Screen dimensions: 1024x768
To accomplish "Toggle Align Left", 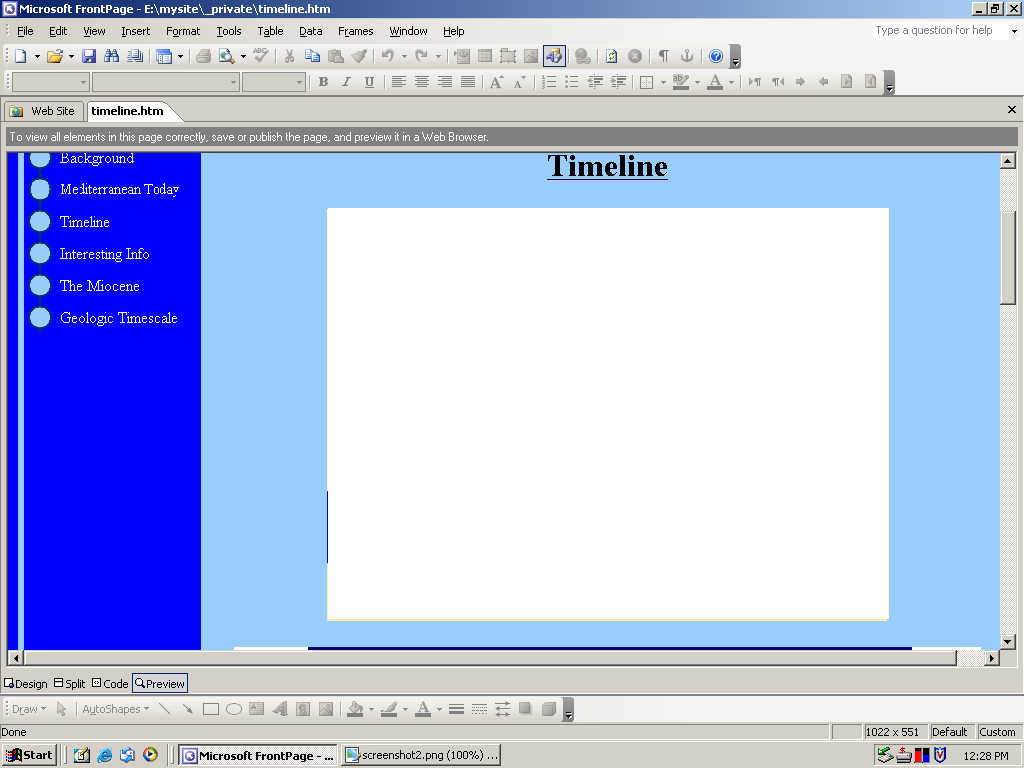I will click(398, 82).
